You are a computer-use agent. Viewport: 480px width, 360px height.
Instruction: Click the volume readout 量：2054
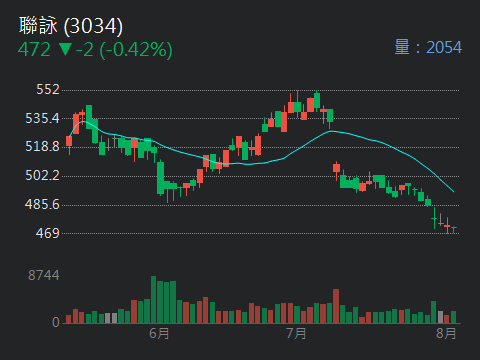(x=428, y=47)
